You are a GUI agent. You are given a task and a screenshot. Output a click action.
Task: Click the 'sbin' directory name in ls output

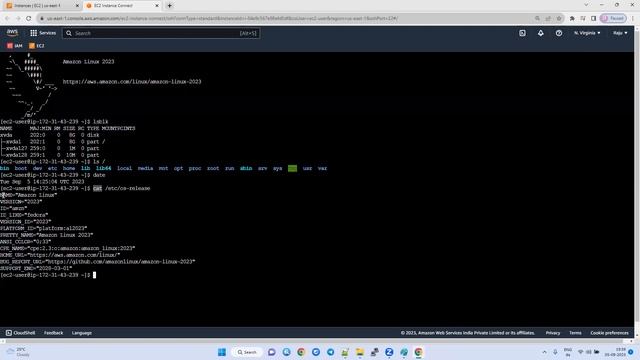(x=246, y=168)
